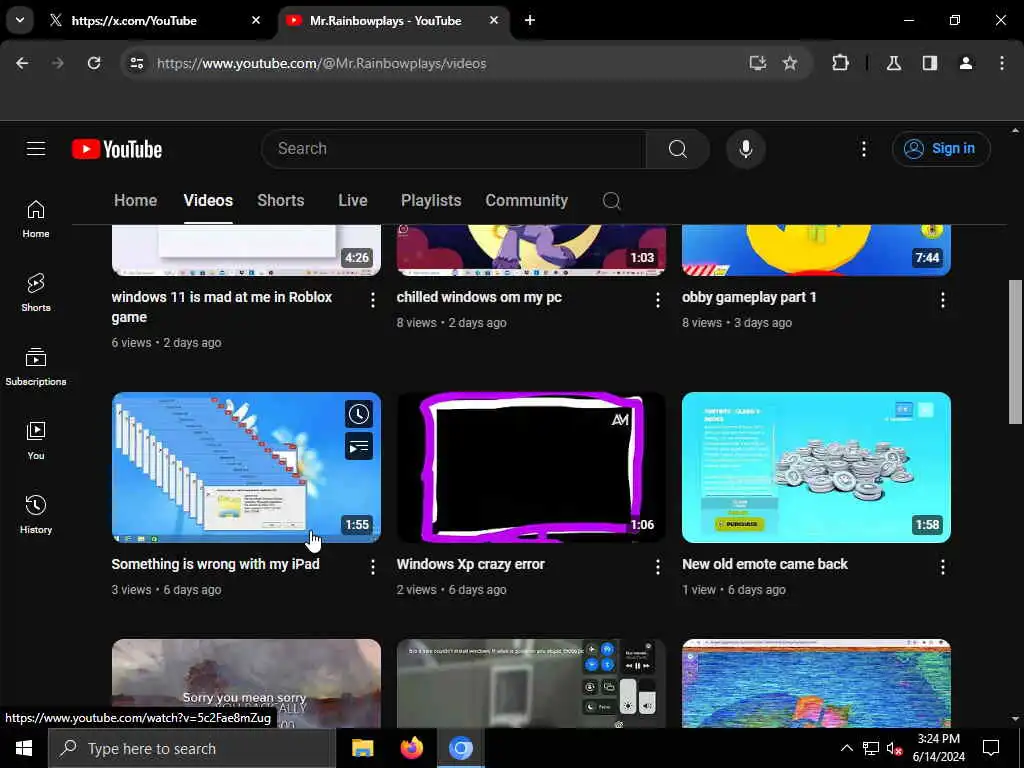Play the Windows Xp crazy error thumbnail
1024x768 pixels.
coord(531,467)
